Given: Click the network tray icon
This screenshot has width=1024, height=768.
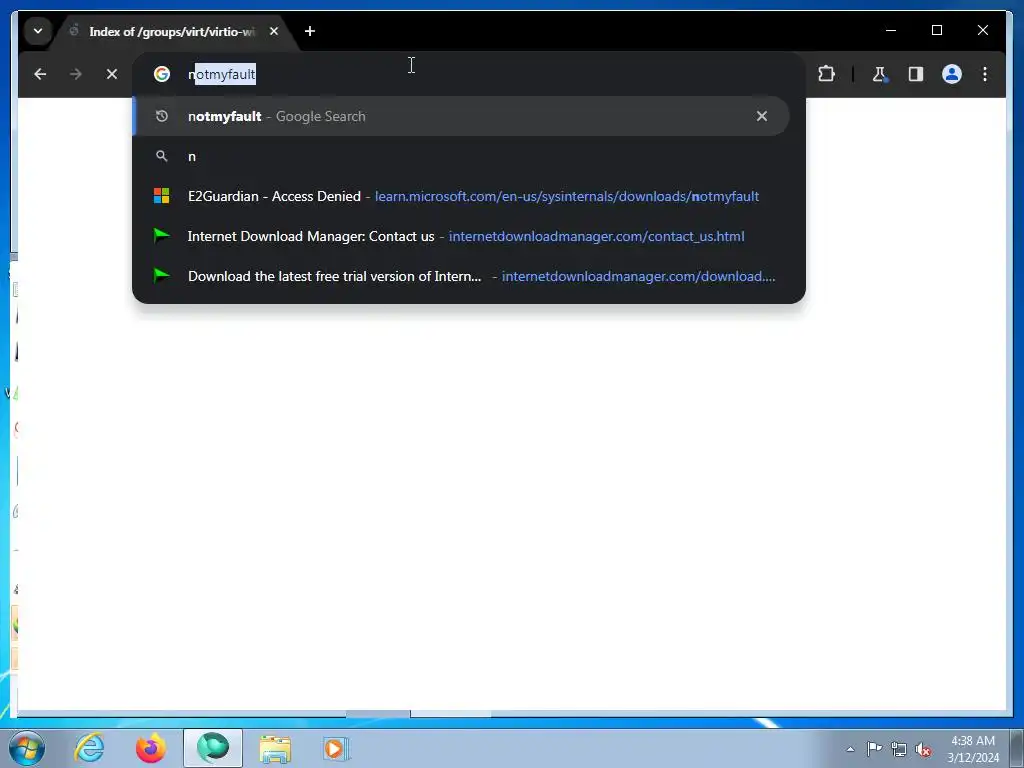Looking at the screenshot, I should [x=899, y=749].
